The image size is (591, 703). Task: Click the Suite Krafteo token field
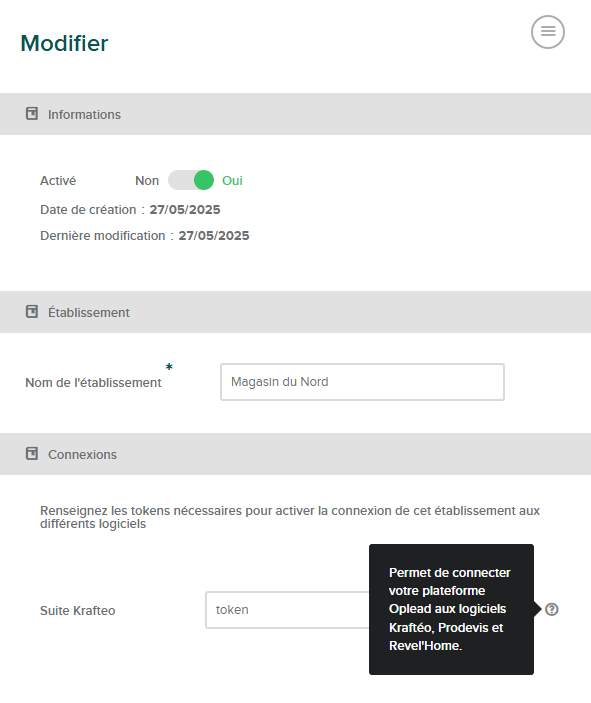click(x=287, y=610)
